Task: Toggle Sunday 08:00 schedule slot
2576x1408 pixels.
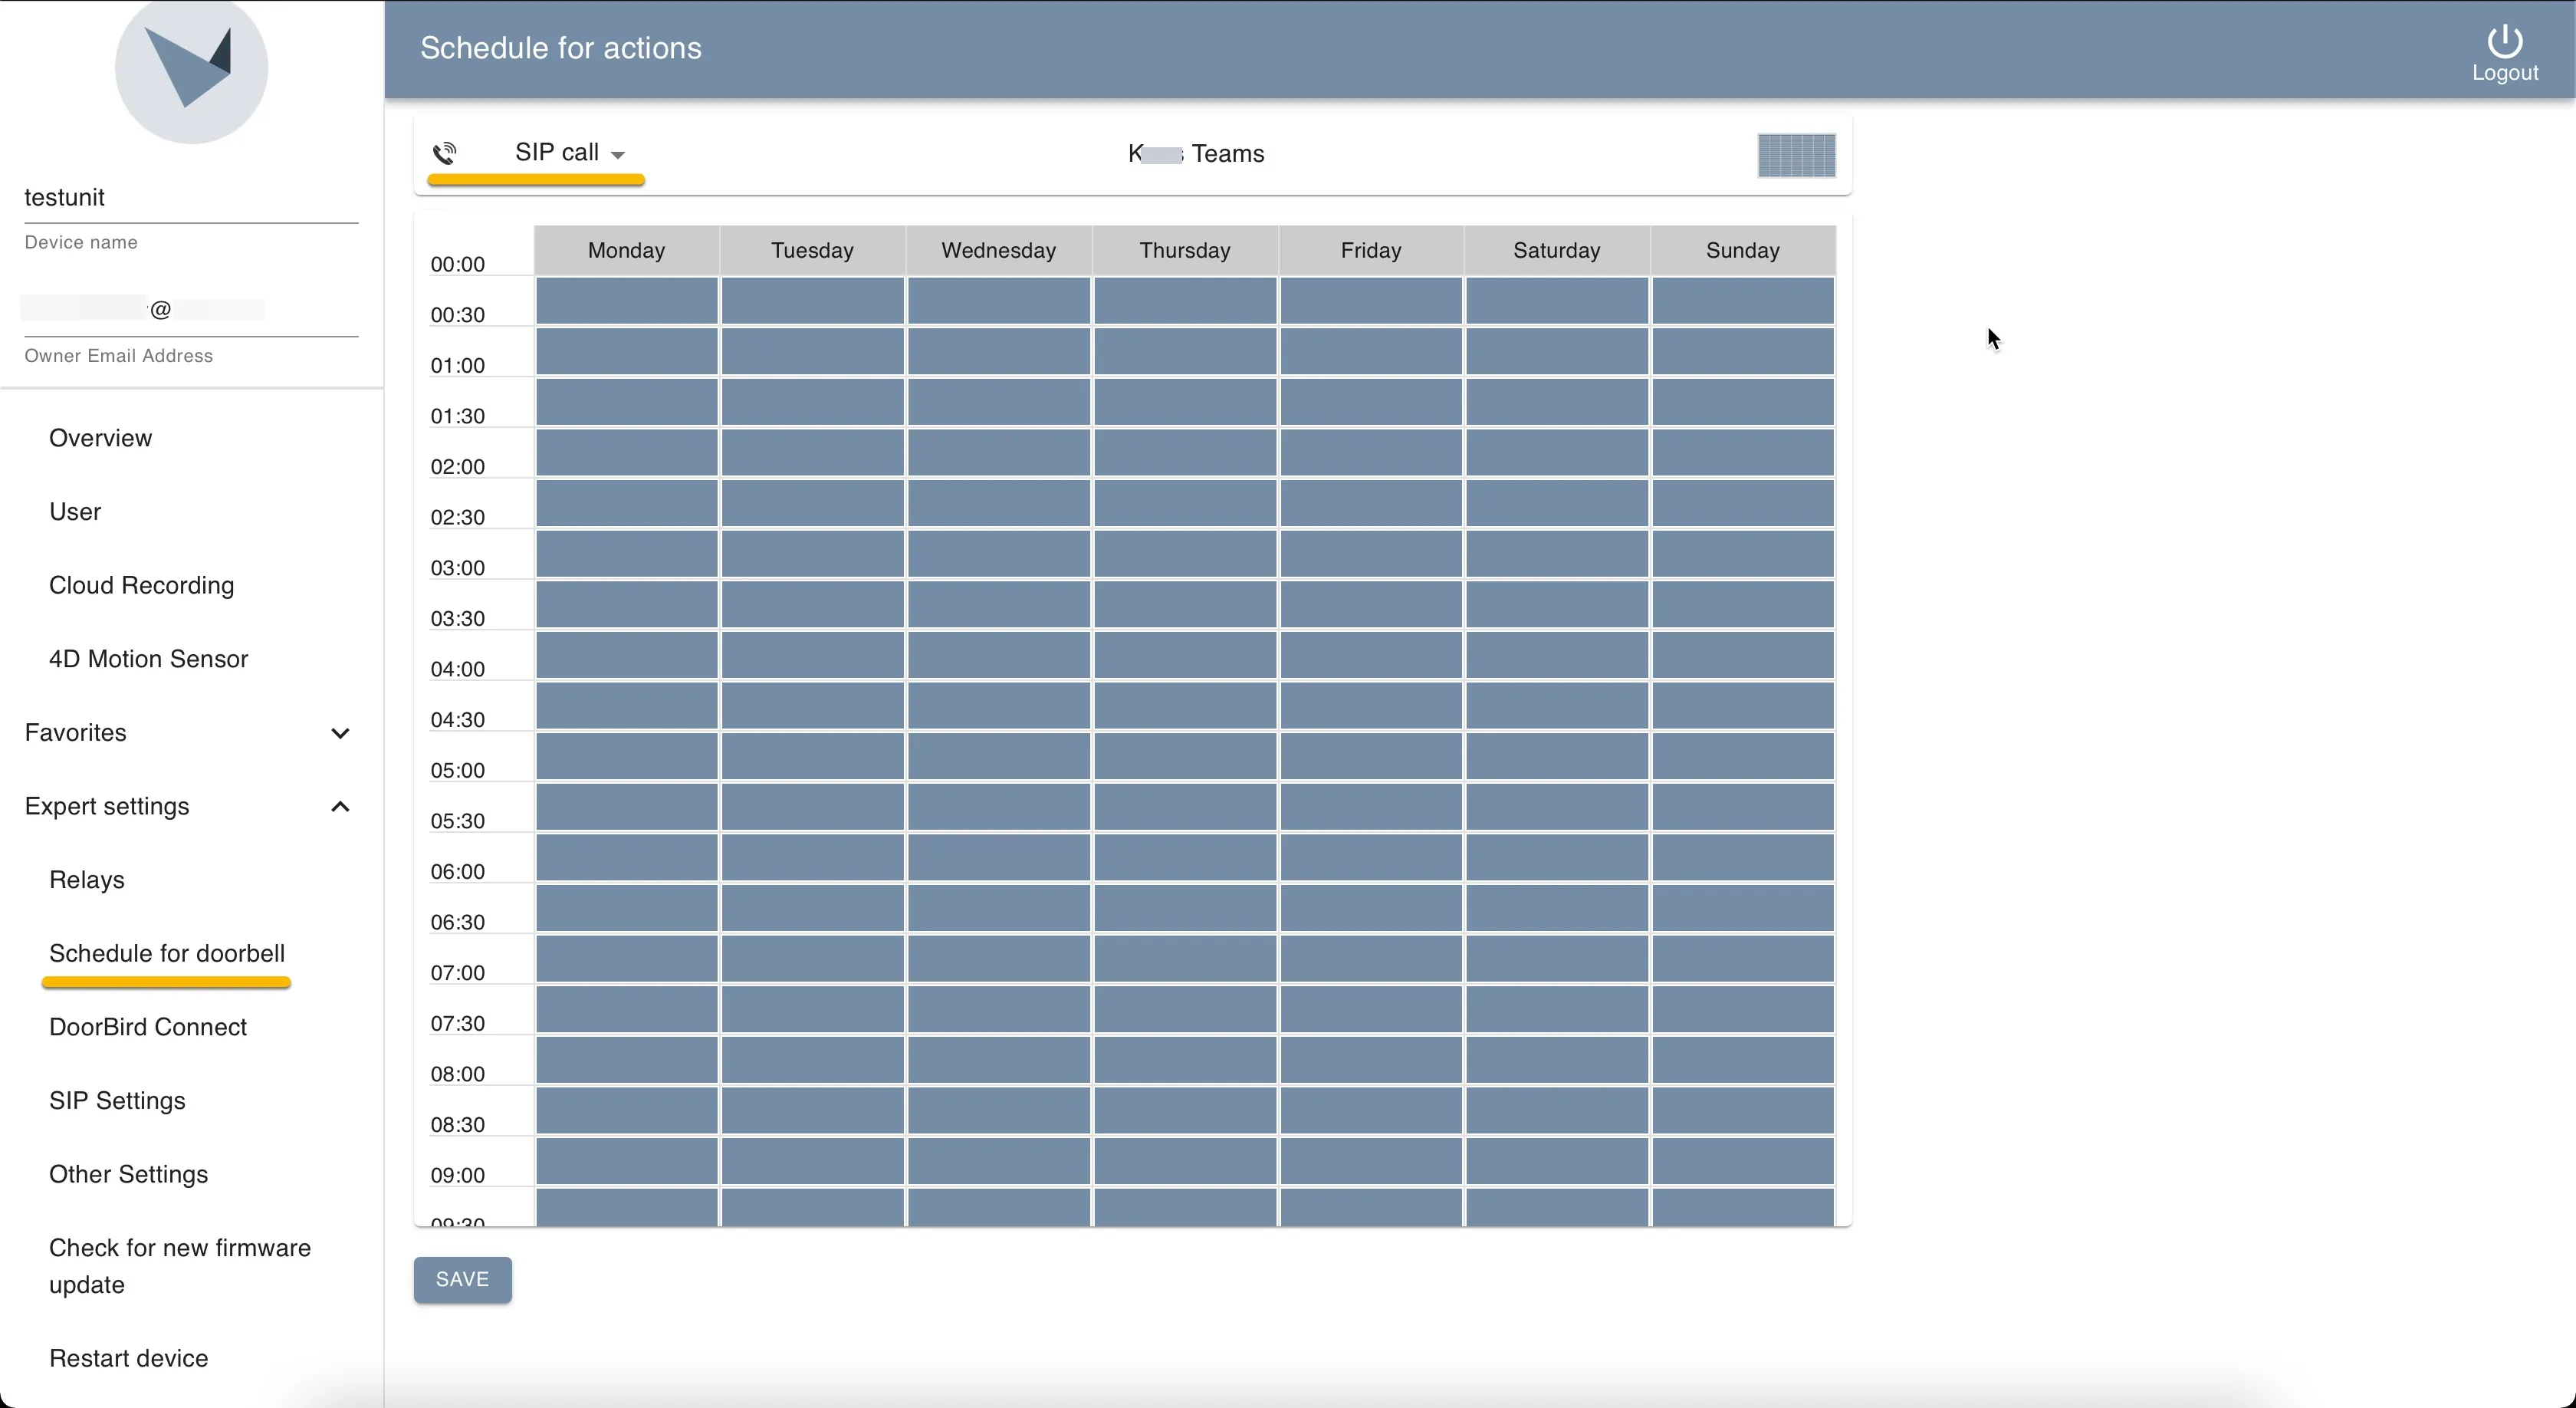Action: [x=1742, y=1110]
